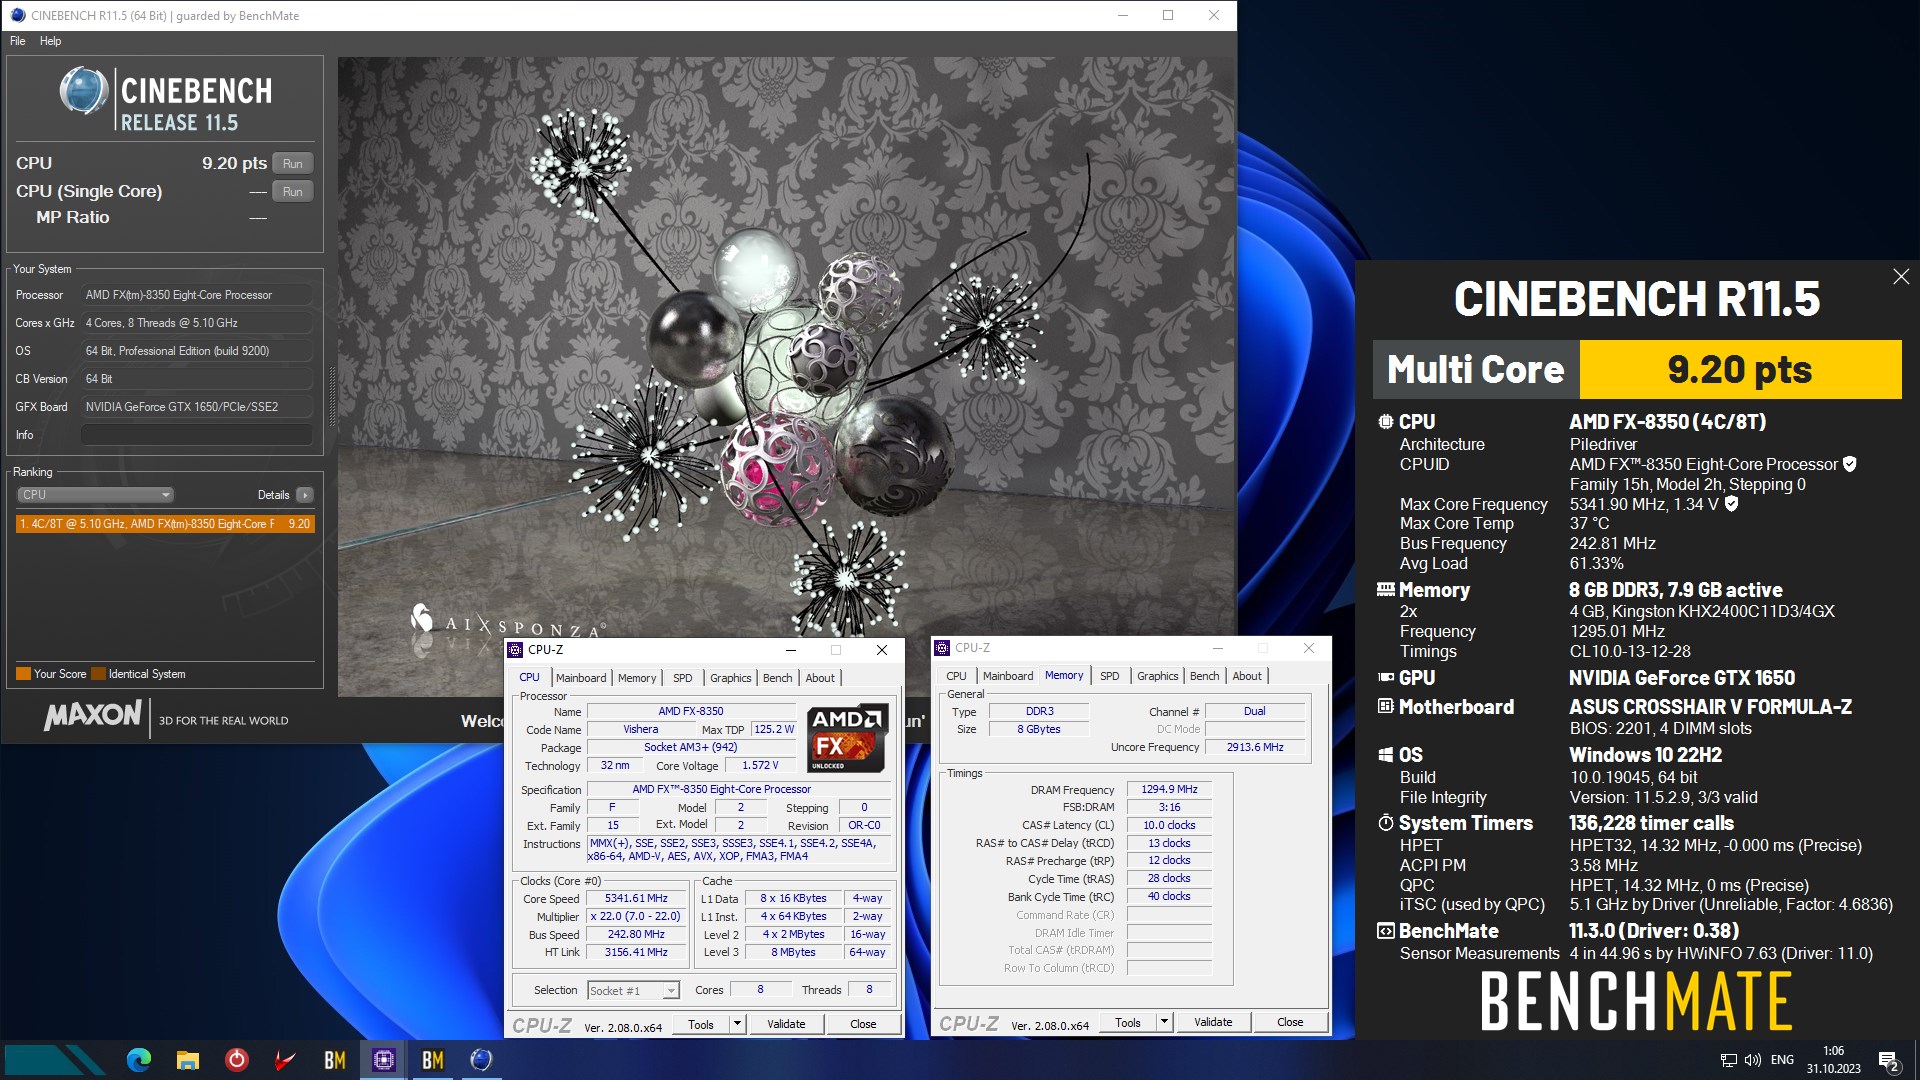The width and height of the screenshot is (1920, 1080).
Task: Expand Tools arrow in CPU-Z Memory window
Action: [1164, 1022]
